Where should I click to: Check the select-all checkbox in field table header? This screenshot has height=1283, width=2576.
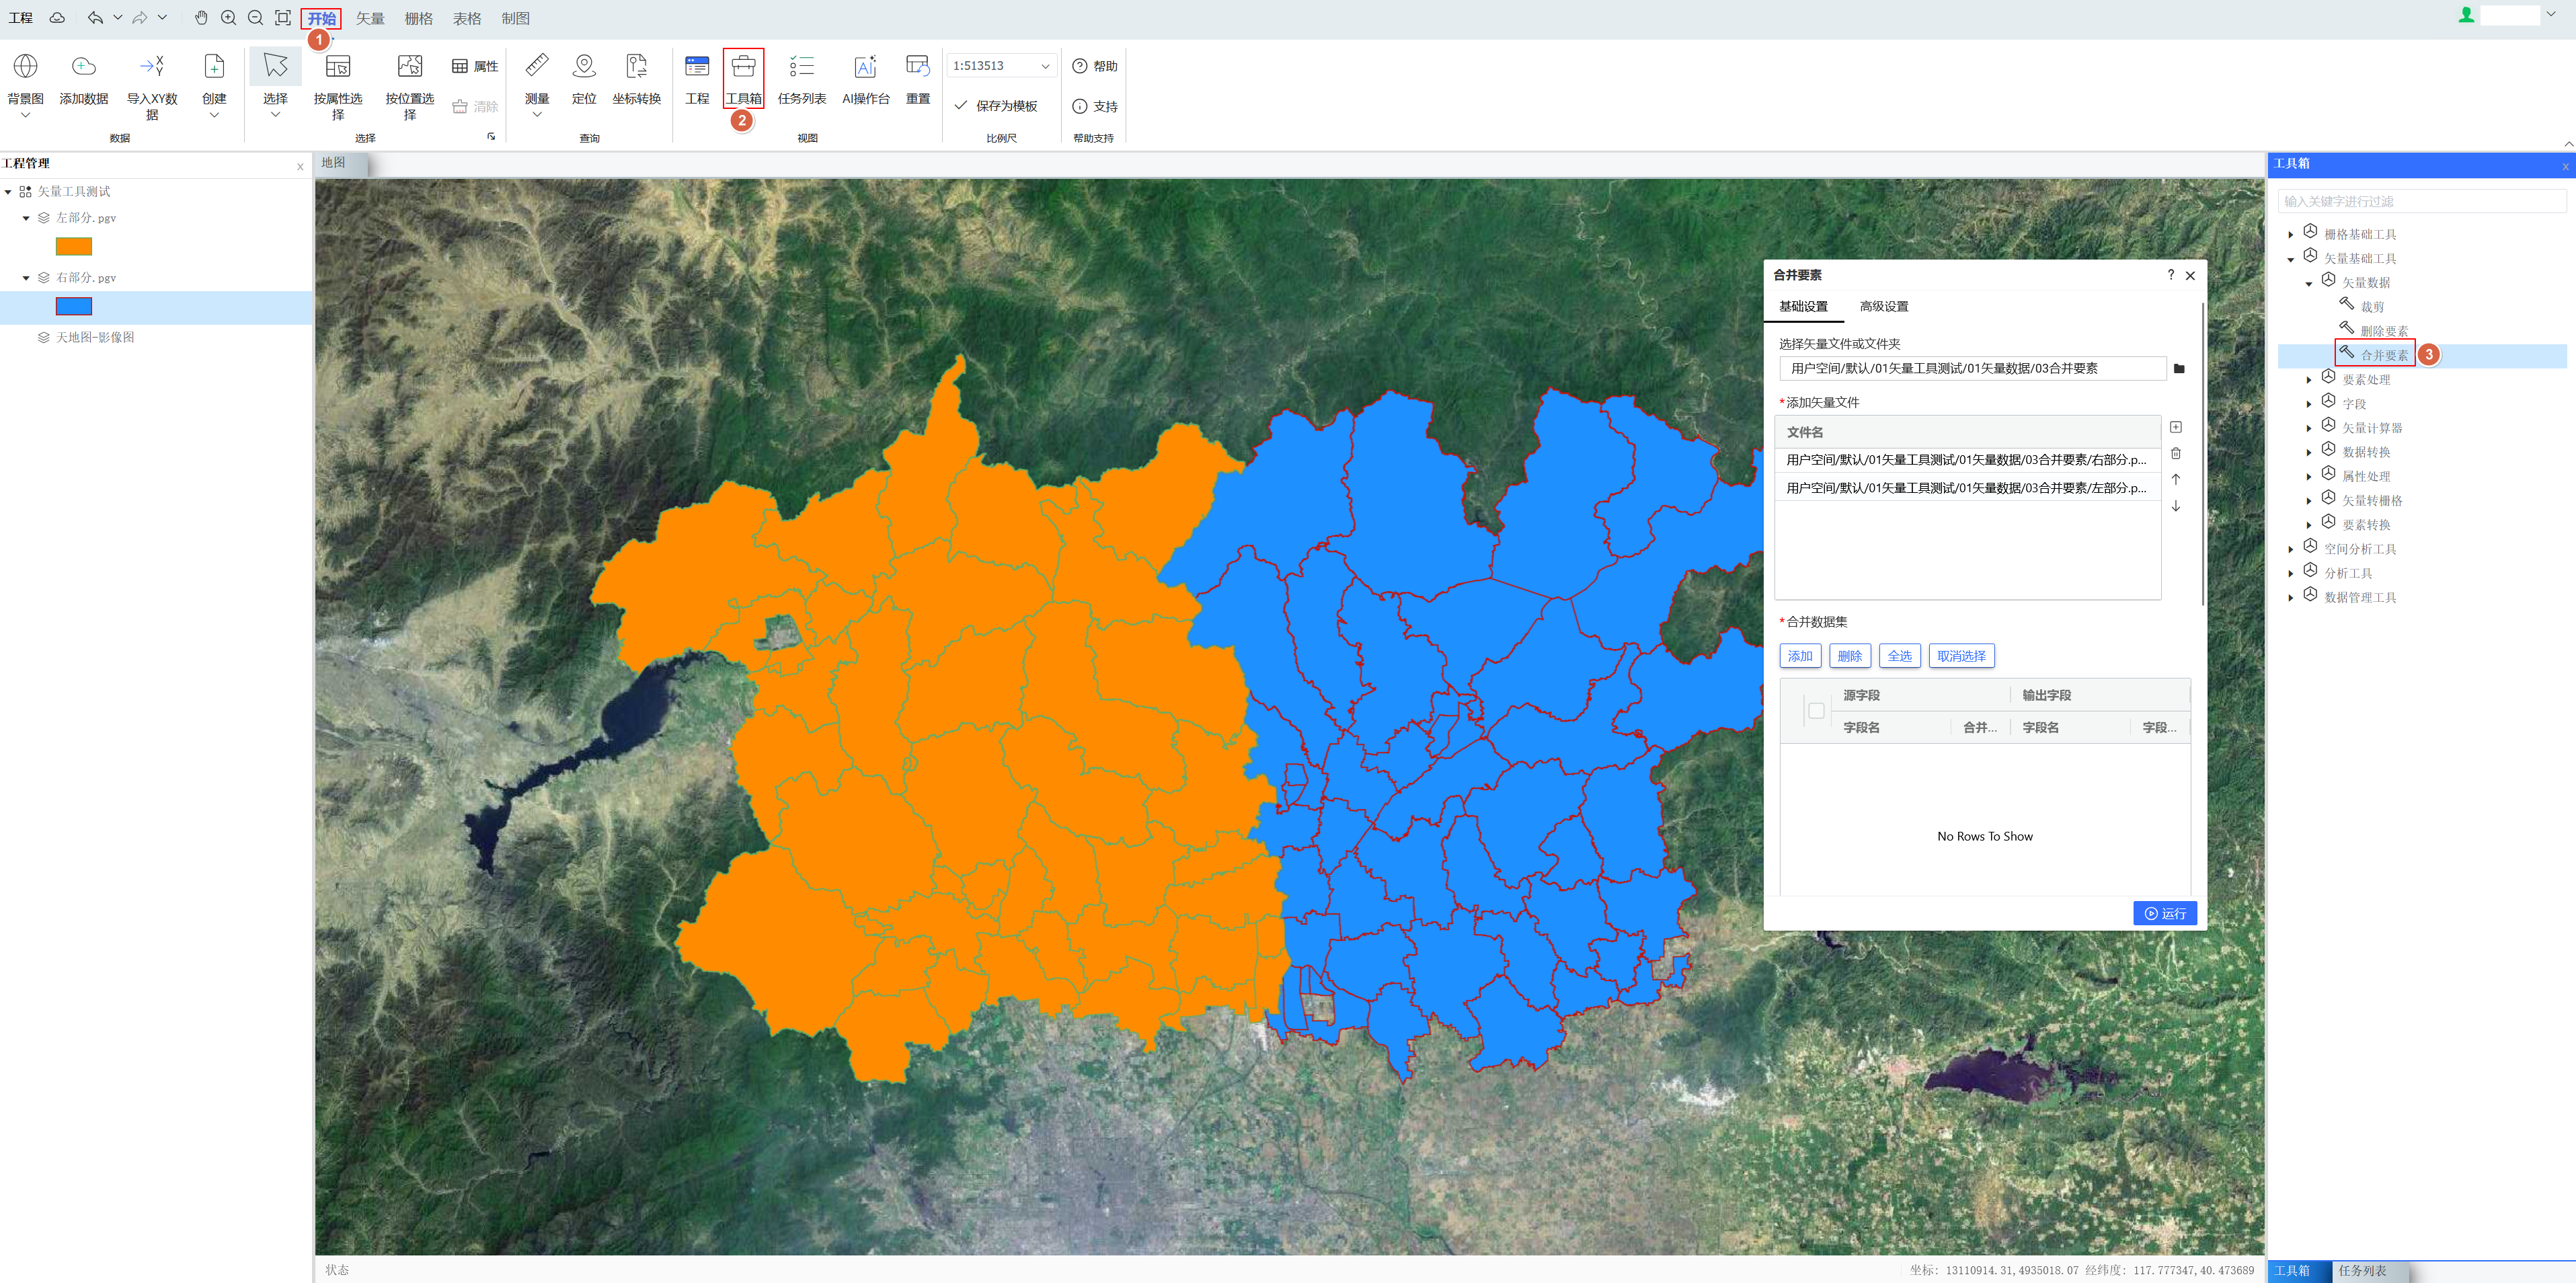(1816, 711)
